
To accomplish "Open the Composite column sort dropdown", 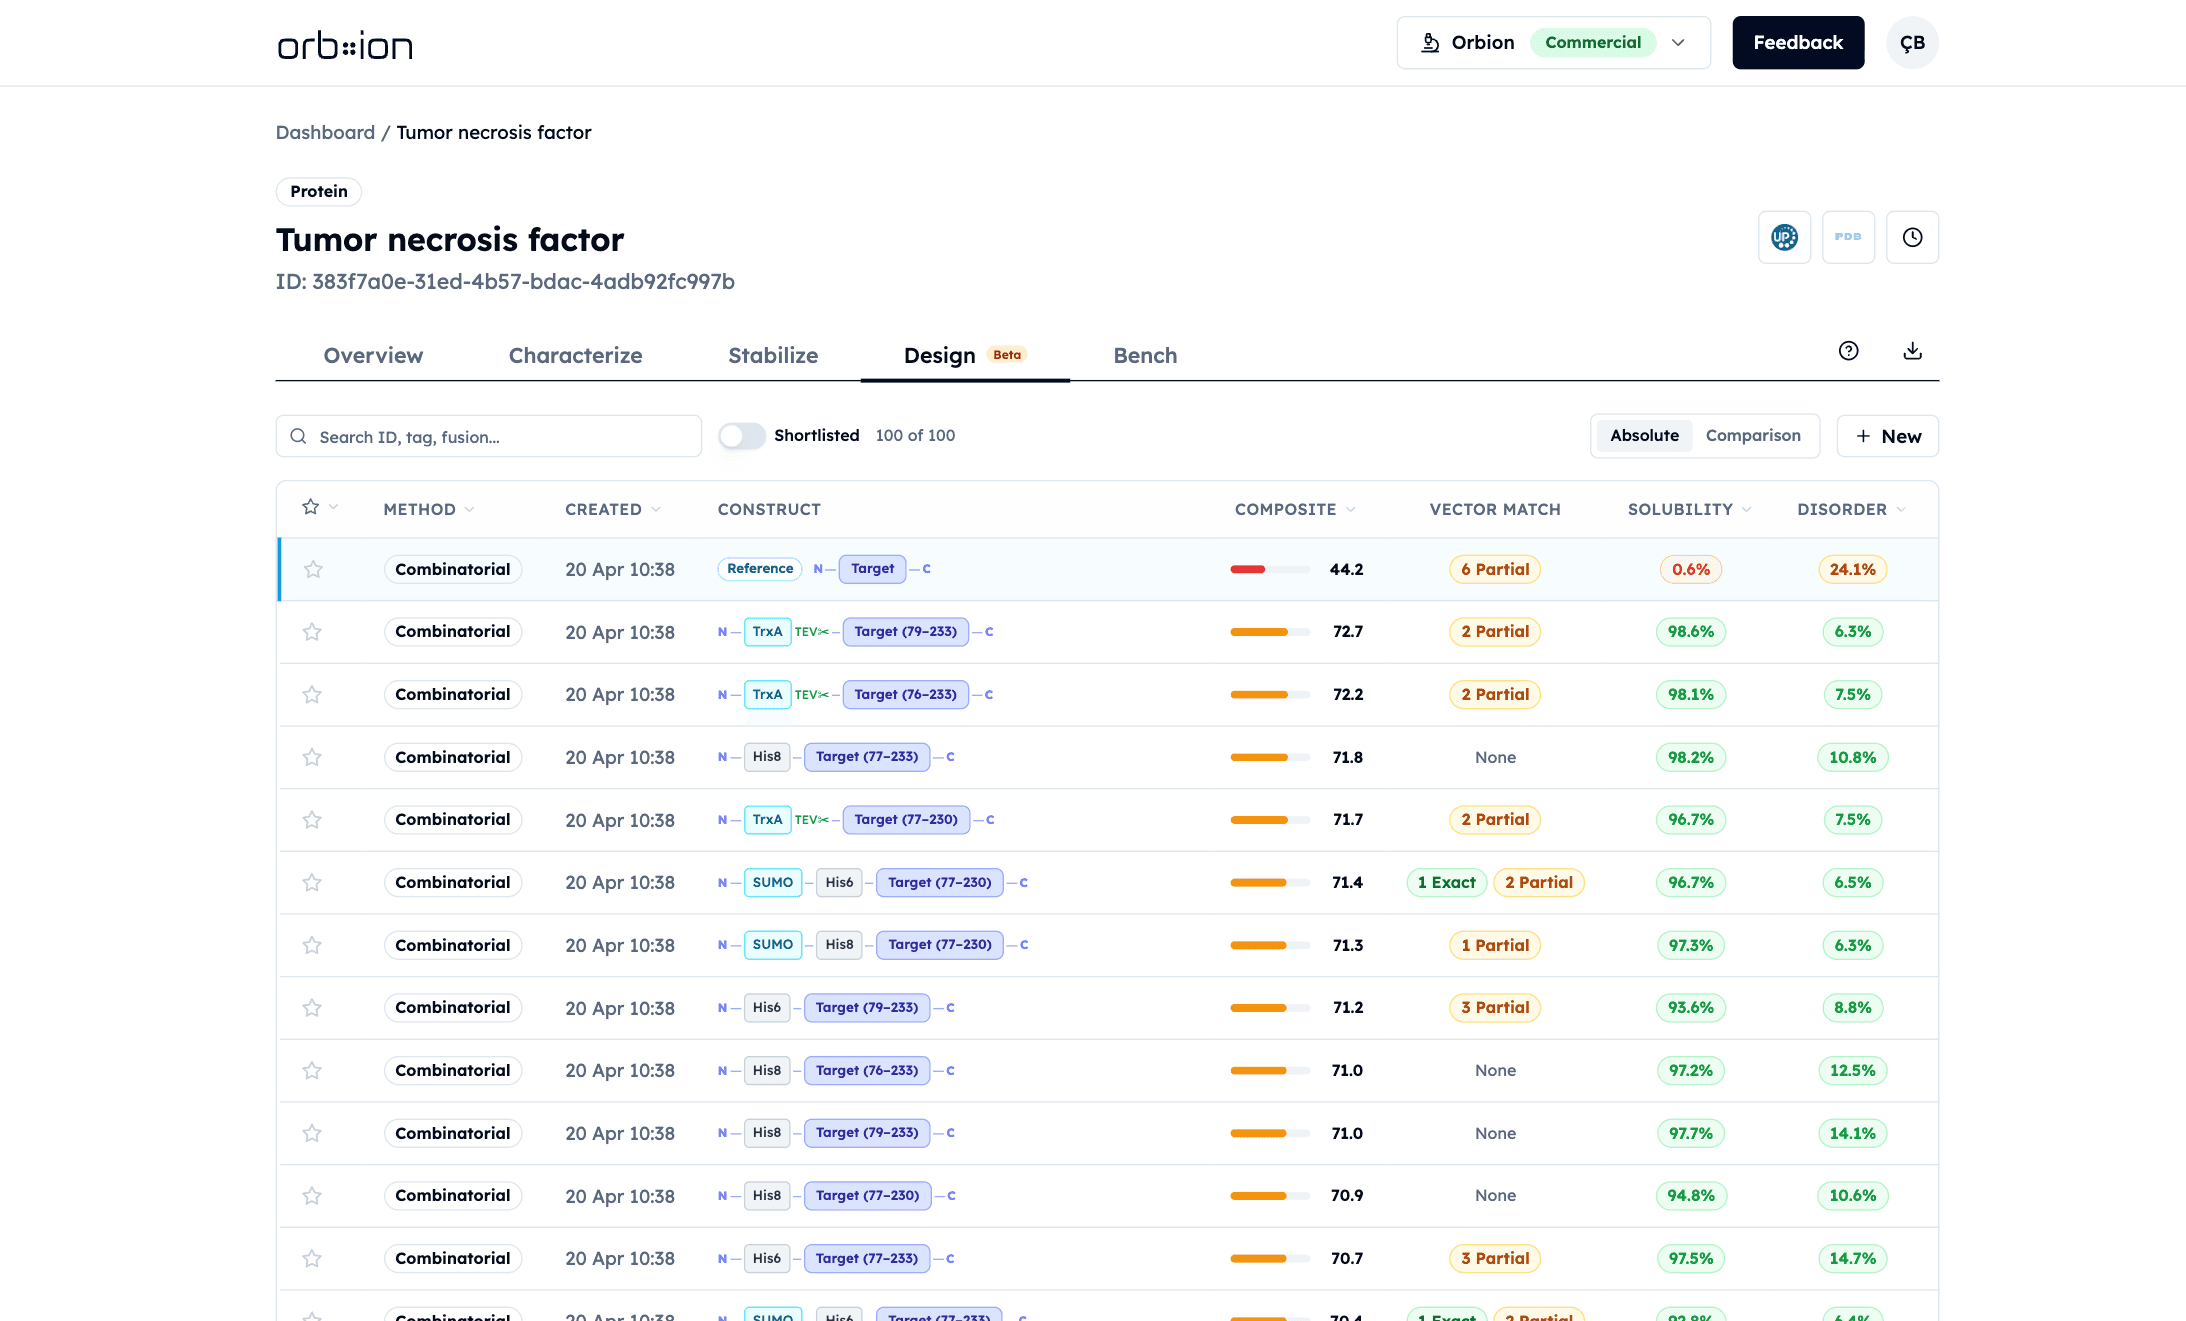I will click(1350, 509).
